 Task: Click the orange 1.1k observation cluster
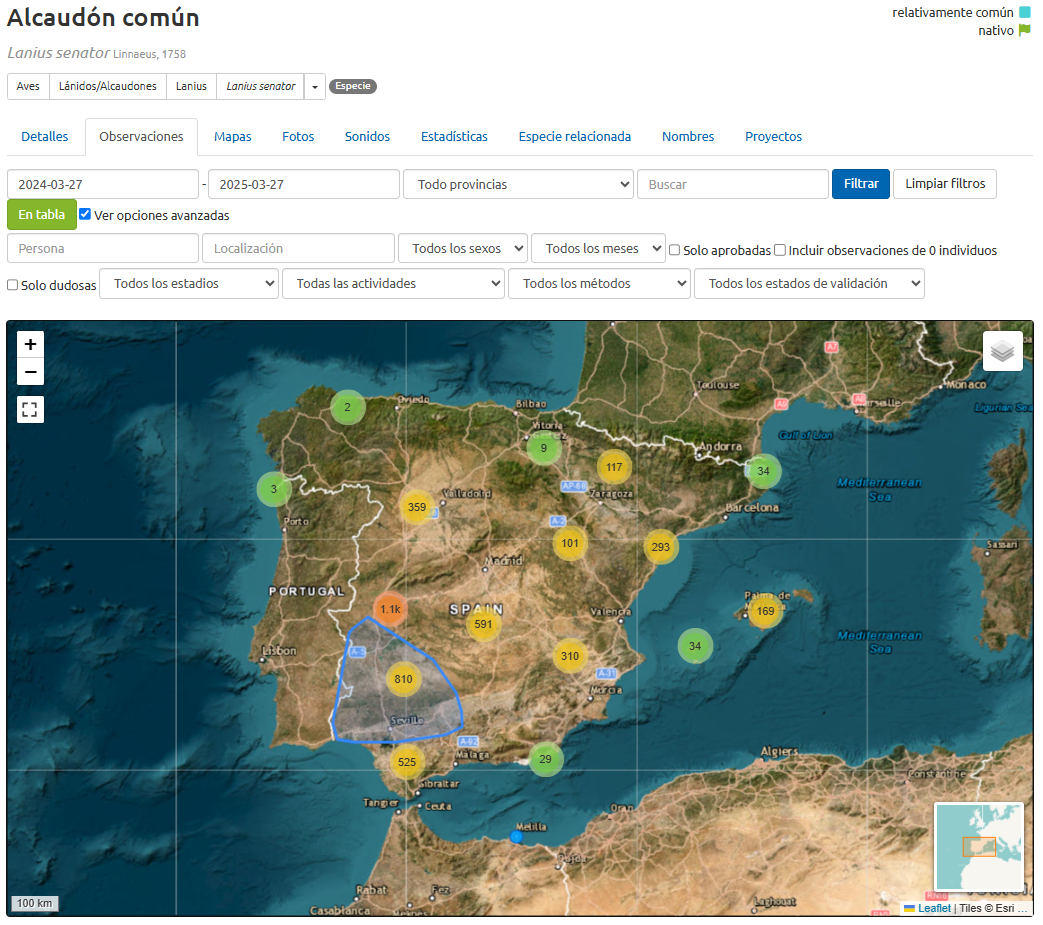click(390, 609)
